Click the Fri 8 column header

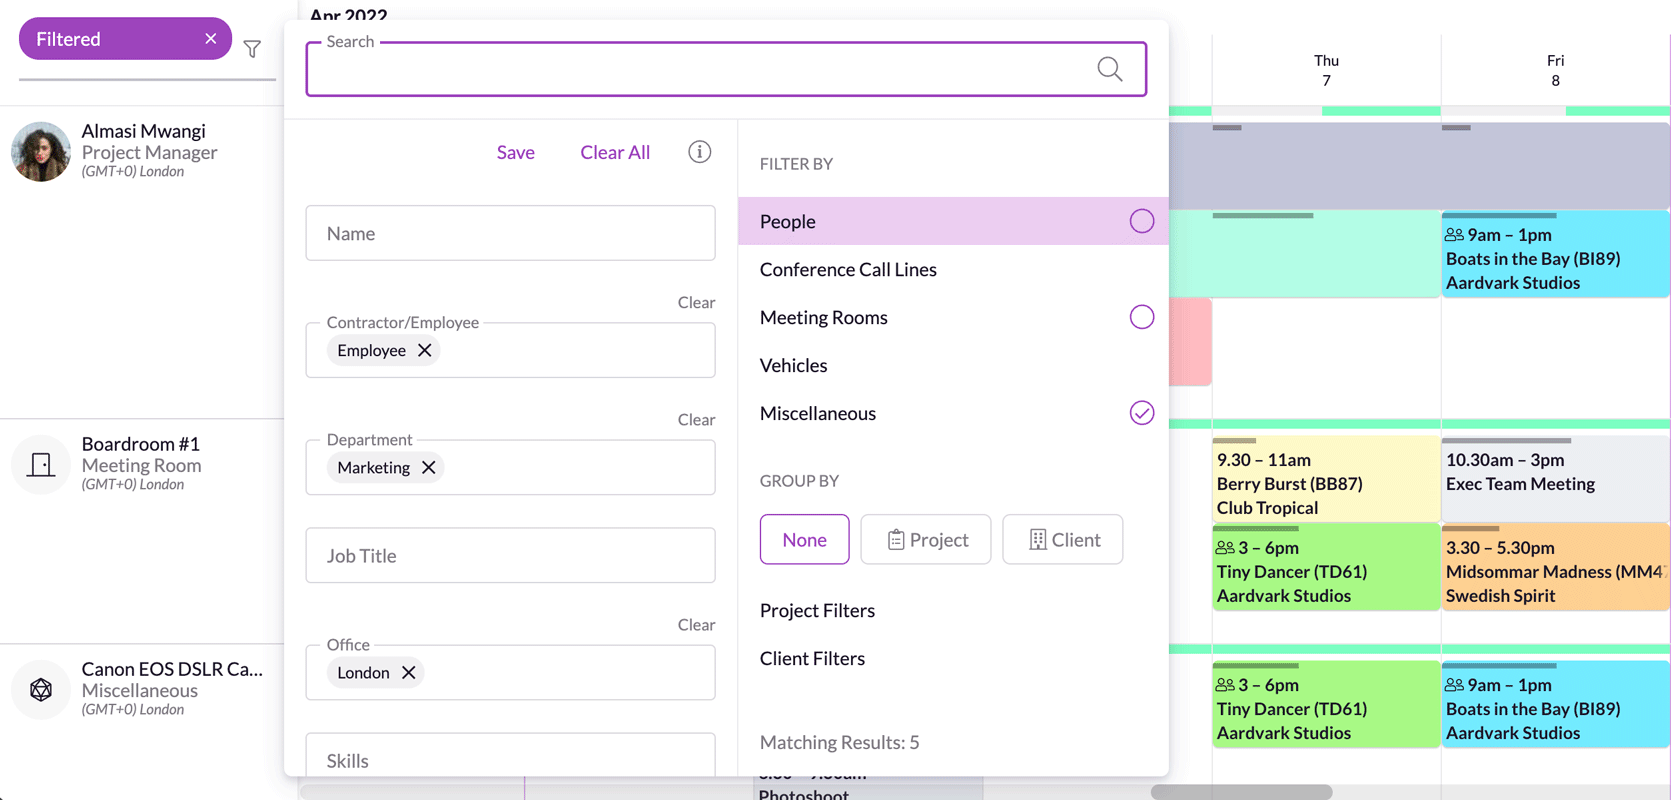point(1555,70)
